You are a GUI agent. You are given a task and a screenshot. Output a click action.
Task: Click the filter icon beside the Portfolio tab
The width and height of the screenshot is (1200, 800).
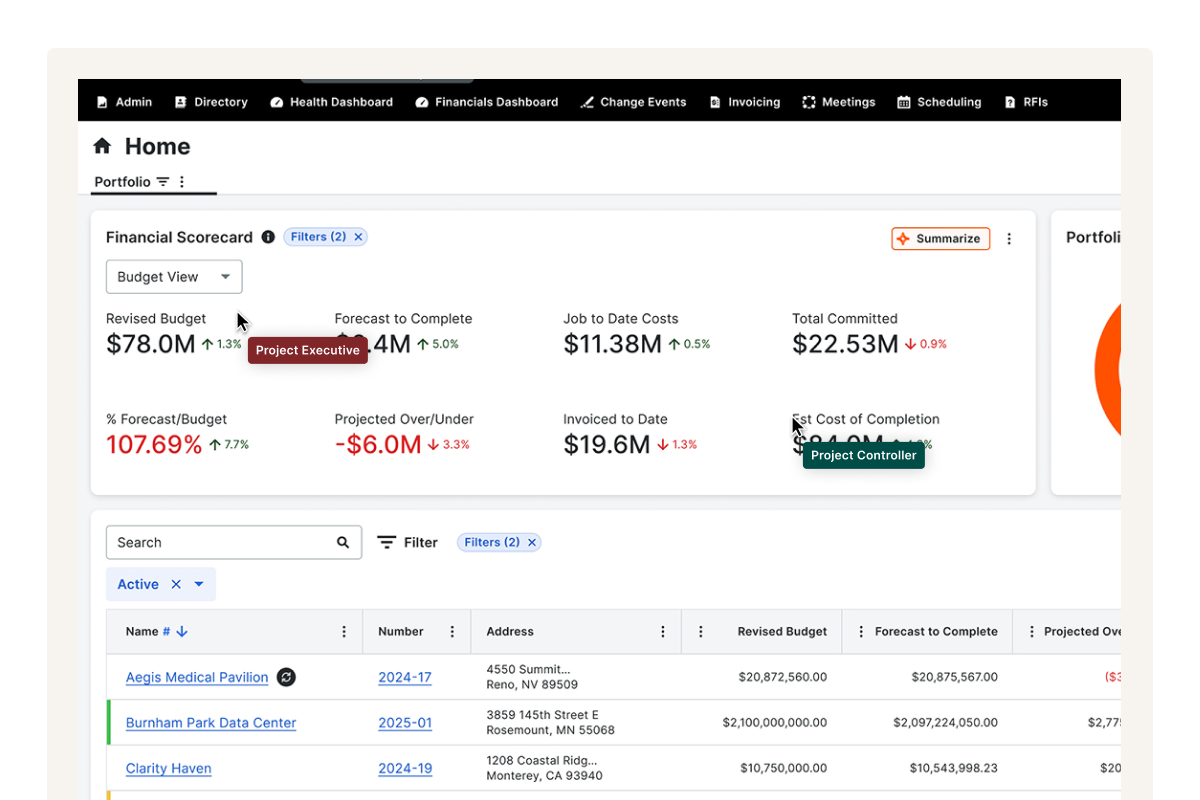tap(161, 182)
